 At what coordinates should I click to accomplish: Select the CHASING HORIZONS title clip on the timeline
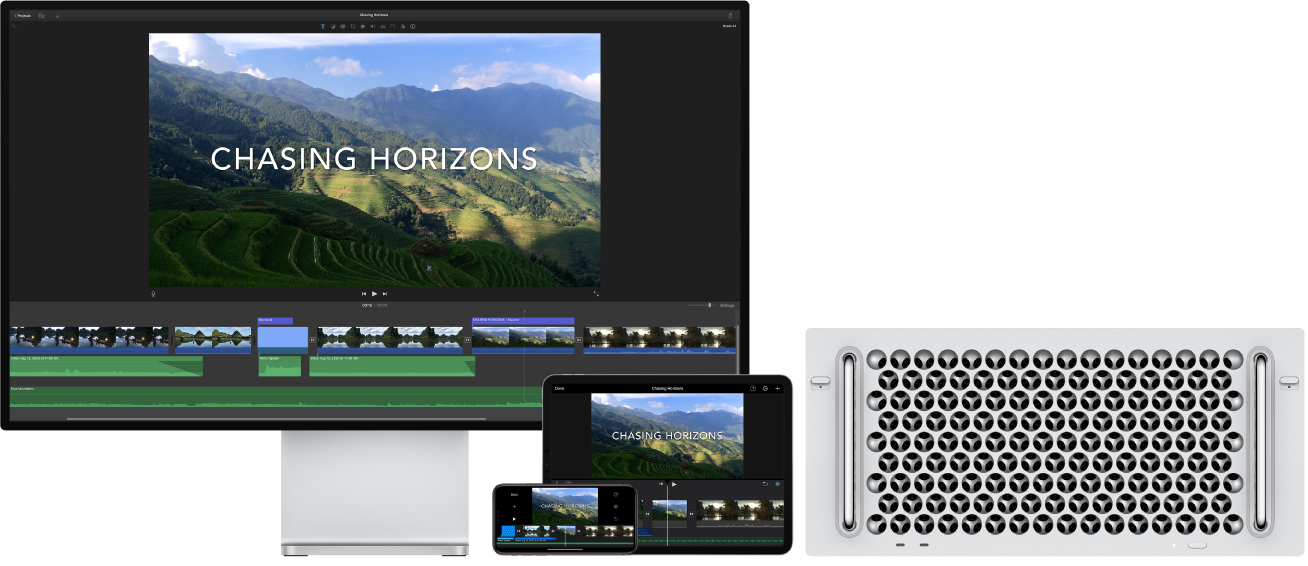tap(523, 321)
